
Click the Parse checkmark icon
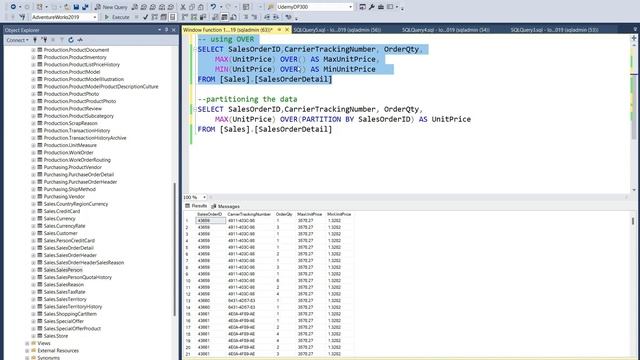[145, 17]
